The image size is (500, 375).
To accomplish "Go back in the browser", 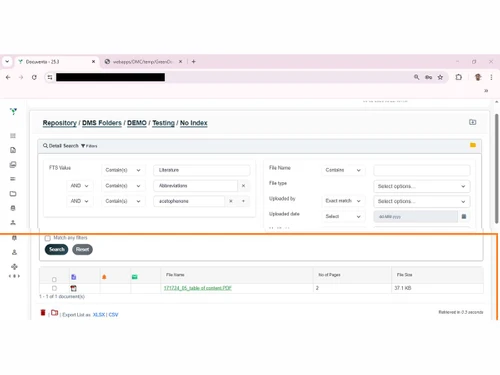I will (8, 77).
